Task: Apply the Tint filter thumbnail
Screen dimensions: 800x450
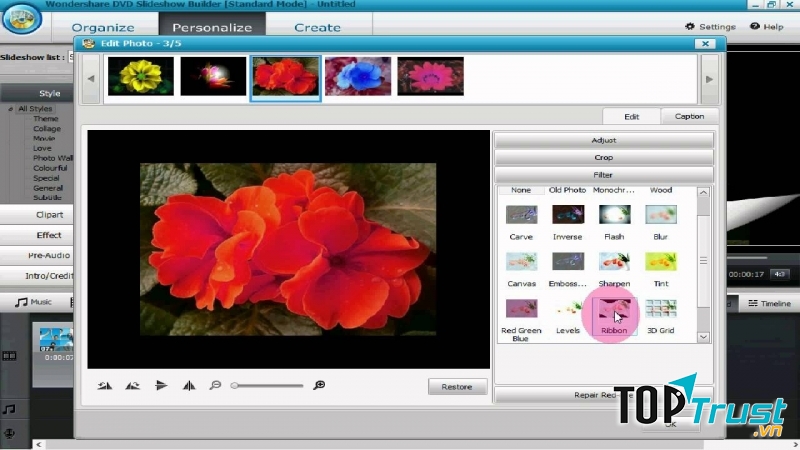Action: coord(661,262)
